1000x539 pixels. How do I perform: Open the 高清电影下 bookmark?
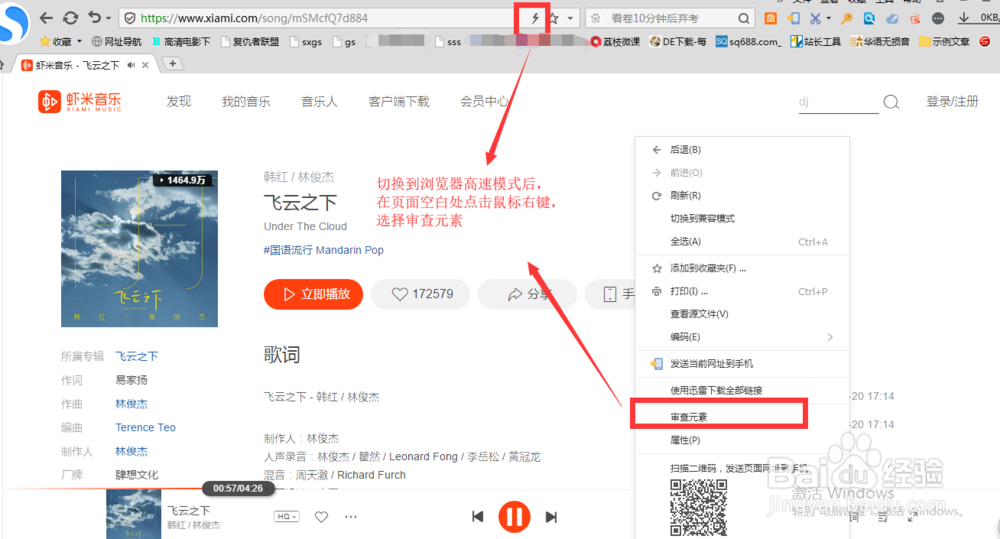(x=181, y=41)
